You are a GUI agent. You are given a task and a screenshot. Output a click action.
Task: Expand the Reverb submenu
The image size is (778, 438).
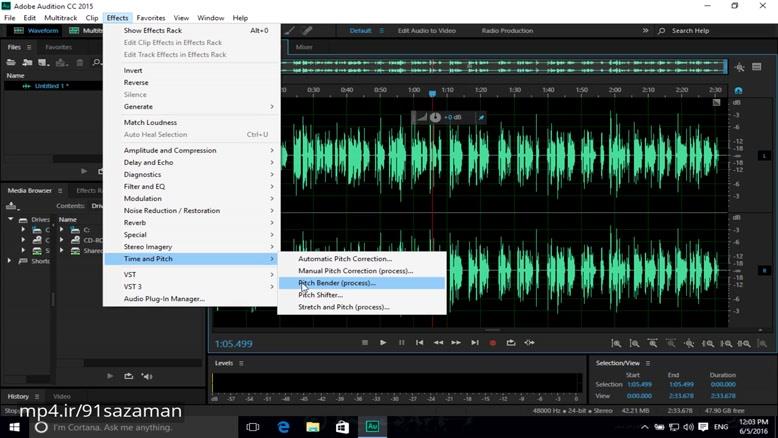click(192, 223)
